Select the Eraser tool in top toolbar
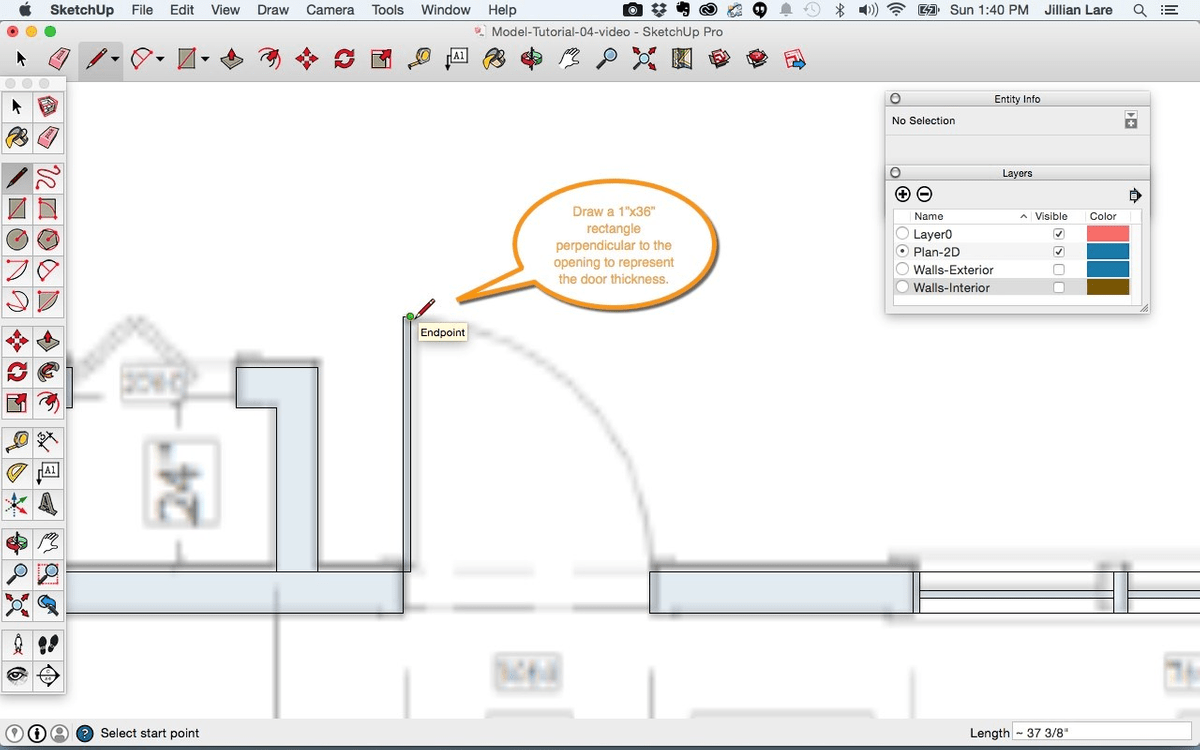 (59, 60)
